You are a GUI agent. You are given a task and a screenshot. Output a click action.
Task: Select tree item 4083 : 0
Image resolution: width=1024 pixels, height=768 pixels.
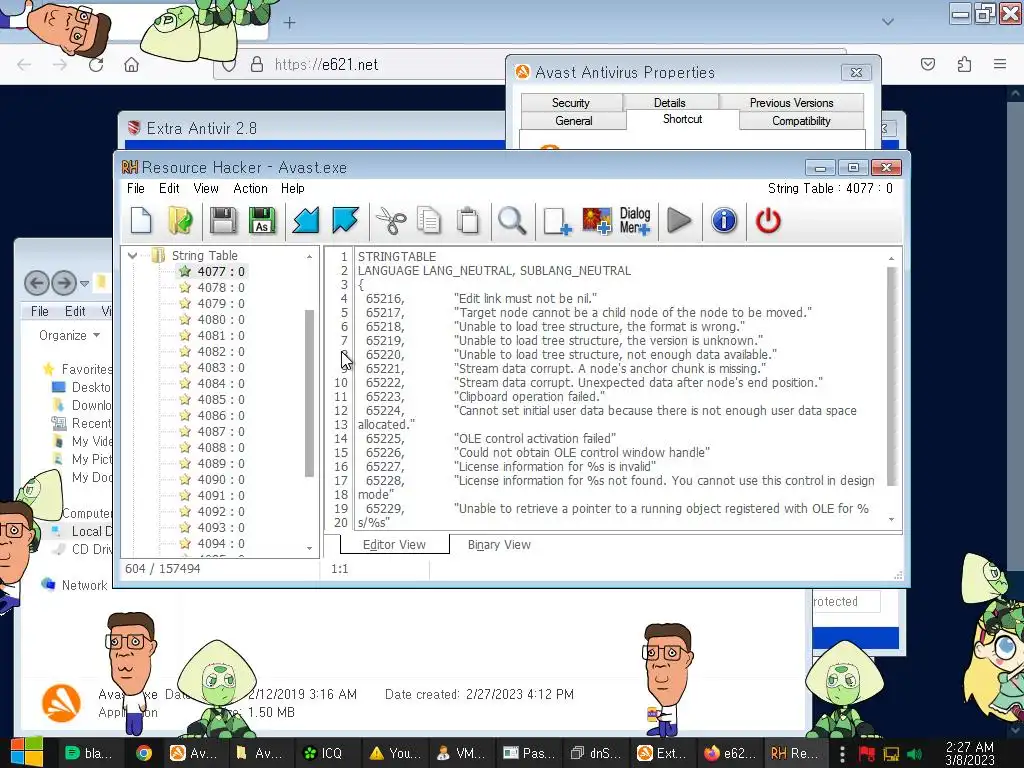pyautogui.click(x=221, y=368)
